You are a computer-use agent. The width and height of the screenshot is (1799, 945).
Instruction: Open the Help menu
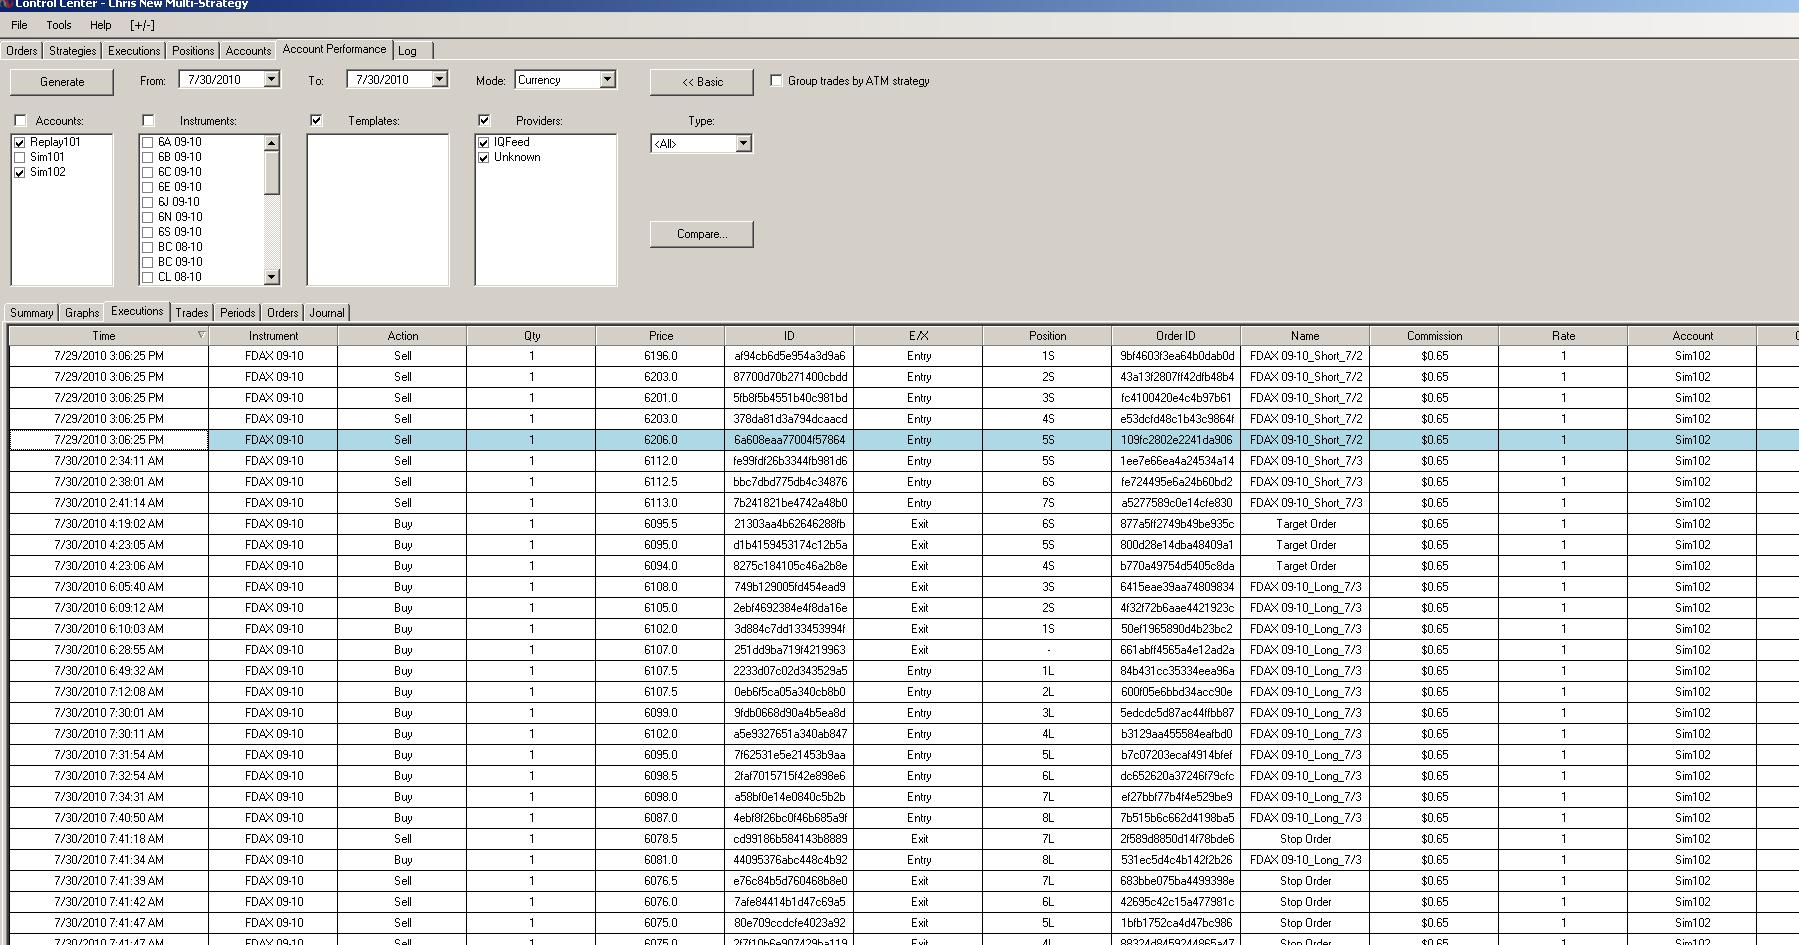click(x=101, y=25)
